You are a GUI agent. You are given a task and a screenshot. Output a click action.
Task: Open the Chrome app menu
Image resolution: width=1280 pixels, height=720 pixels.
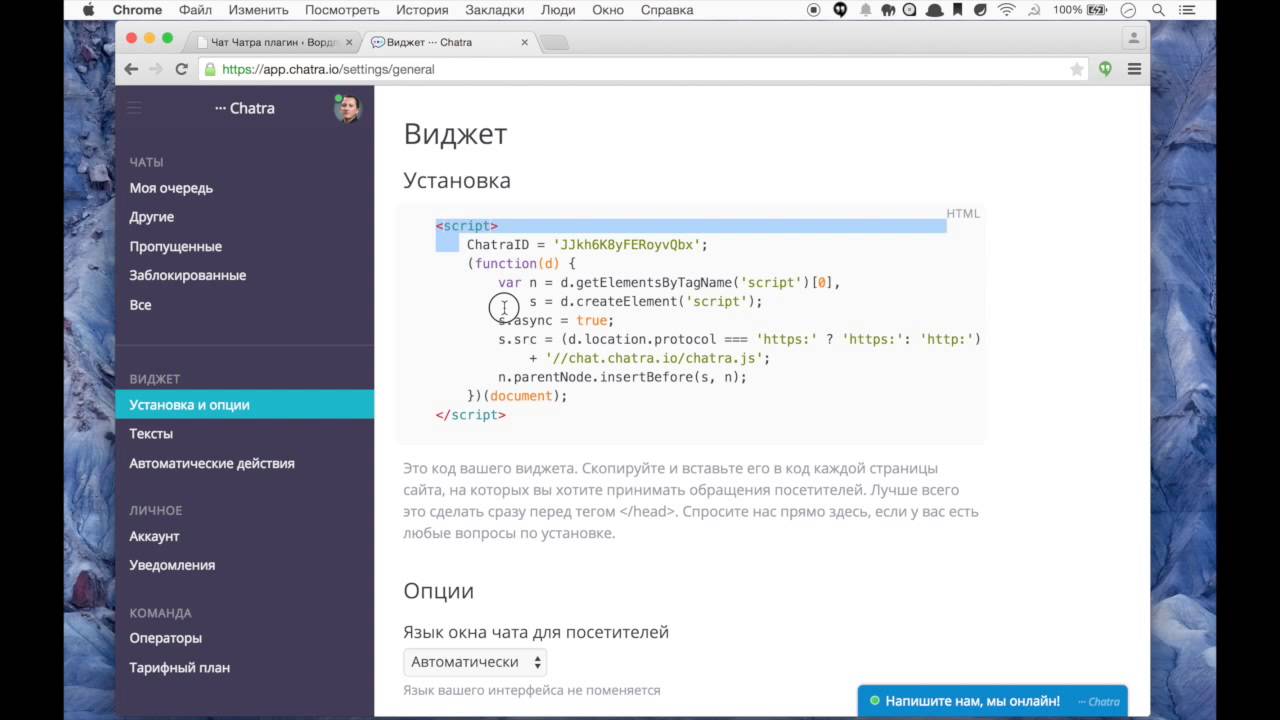click(x=137, y=10)
